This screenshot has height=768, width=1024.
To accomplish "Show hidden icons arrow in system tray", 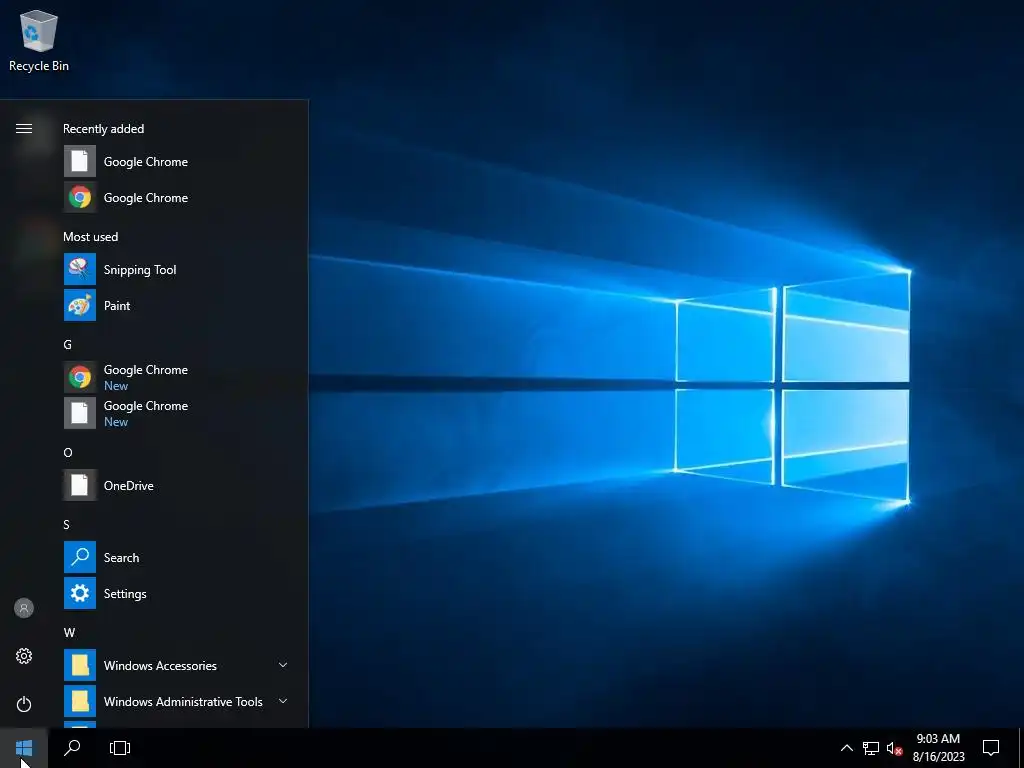I will tap(846, 748).
